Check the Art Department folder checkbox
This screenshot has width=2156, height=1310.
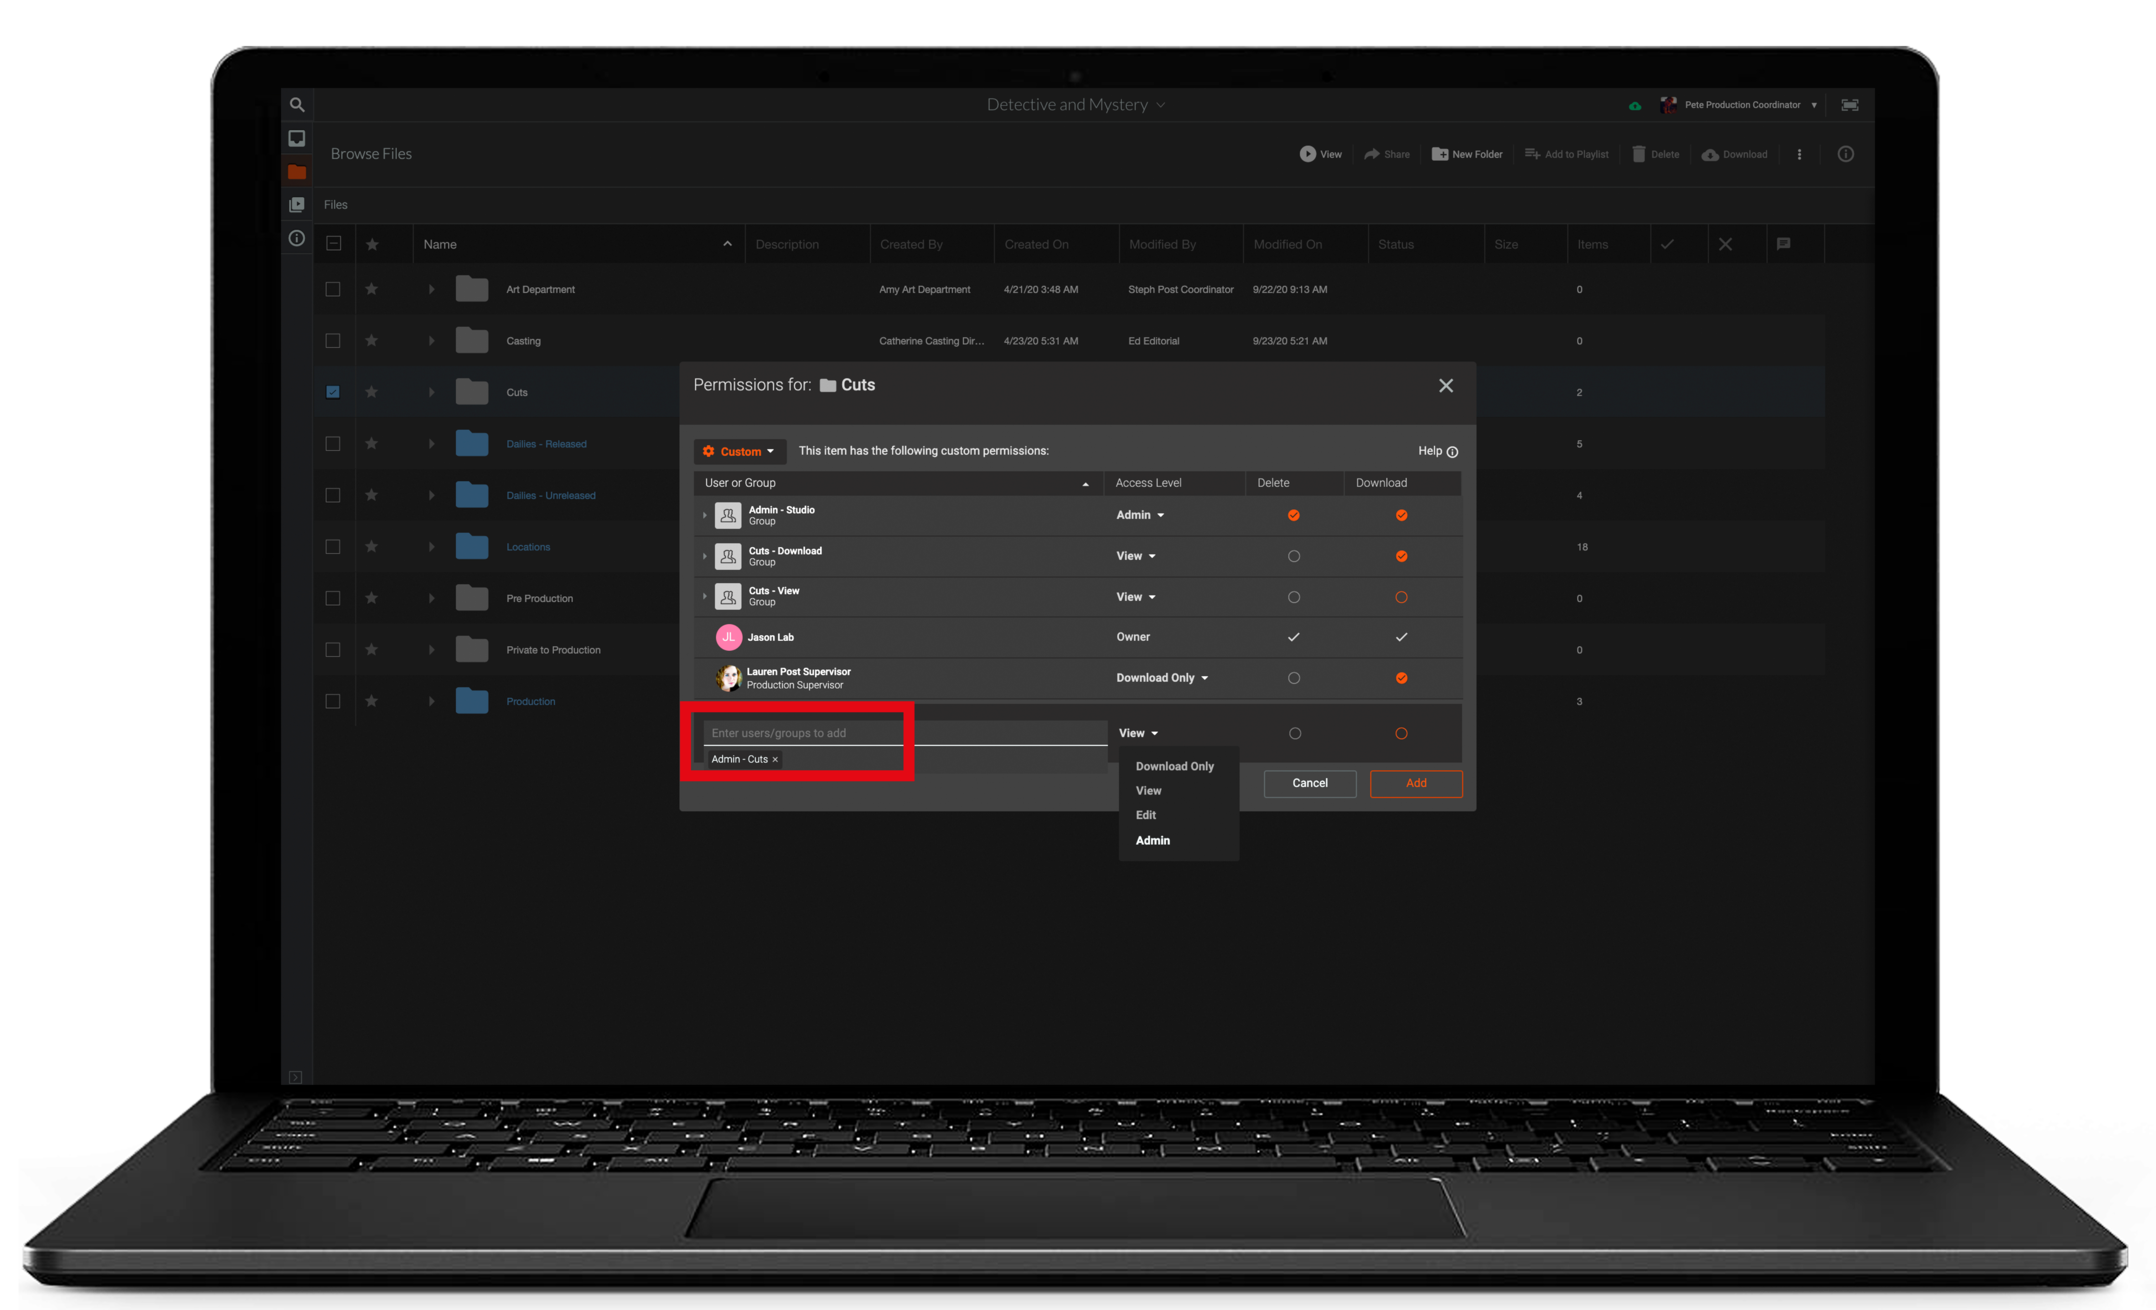coord(333,289)
